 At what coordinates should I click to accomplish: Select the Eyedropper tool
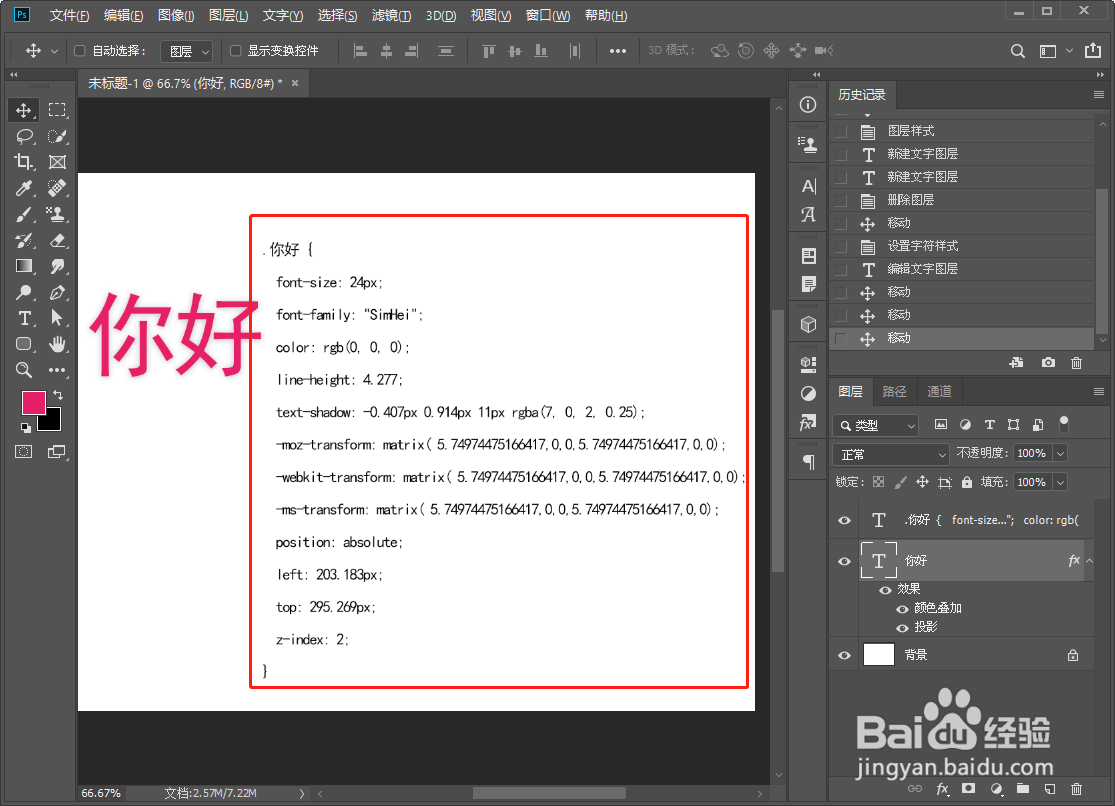pos(23,188)
